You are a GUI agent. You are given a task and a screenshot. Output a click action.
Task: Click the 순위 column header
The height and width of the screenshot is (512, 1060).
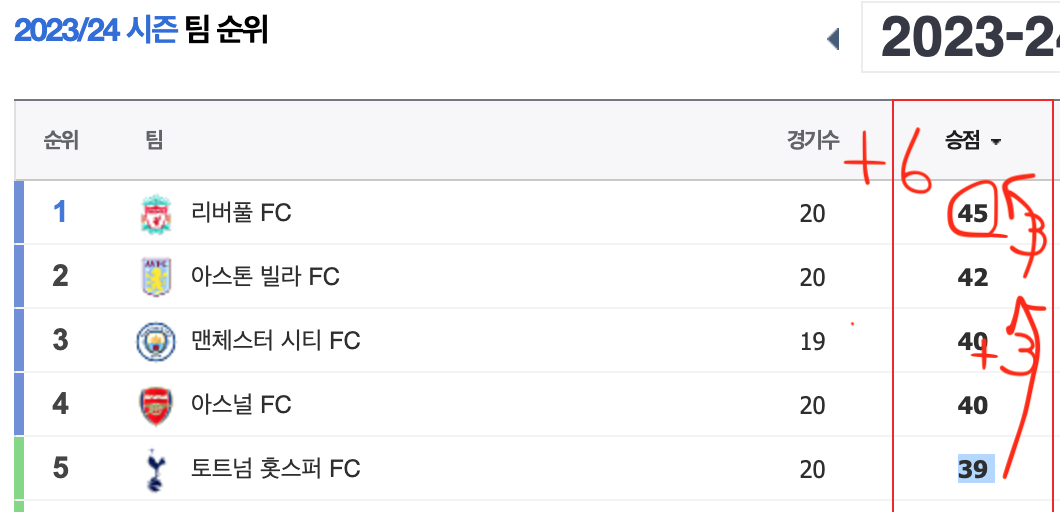coord(62,141)
